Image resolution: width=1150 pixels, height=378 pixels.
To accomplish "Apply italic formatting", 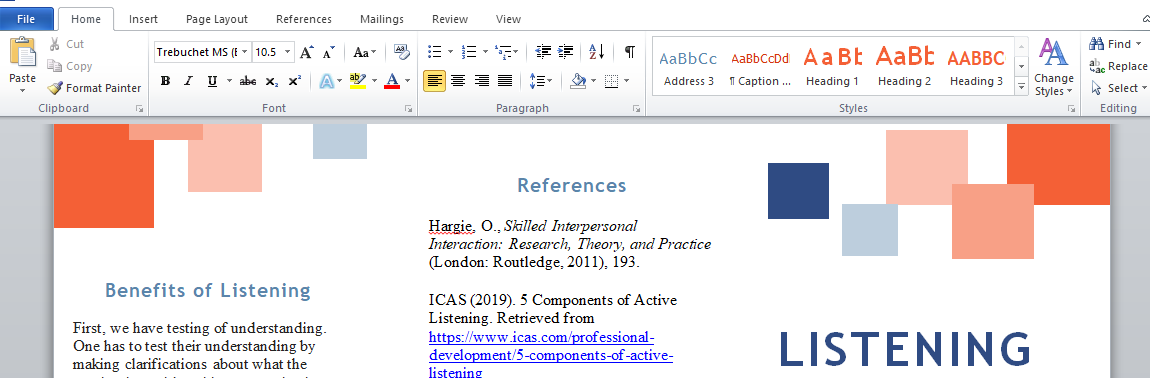I will 188,81.
